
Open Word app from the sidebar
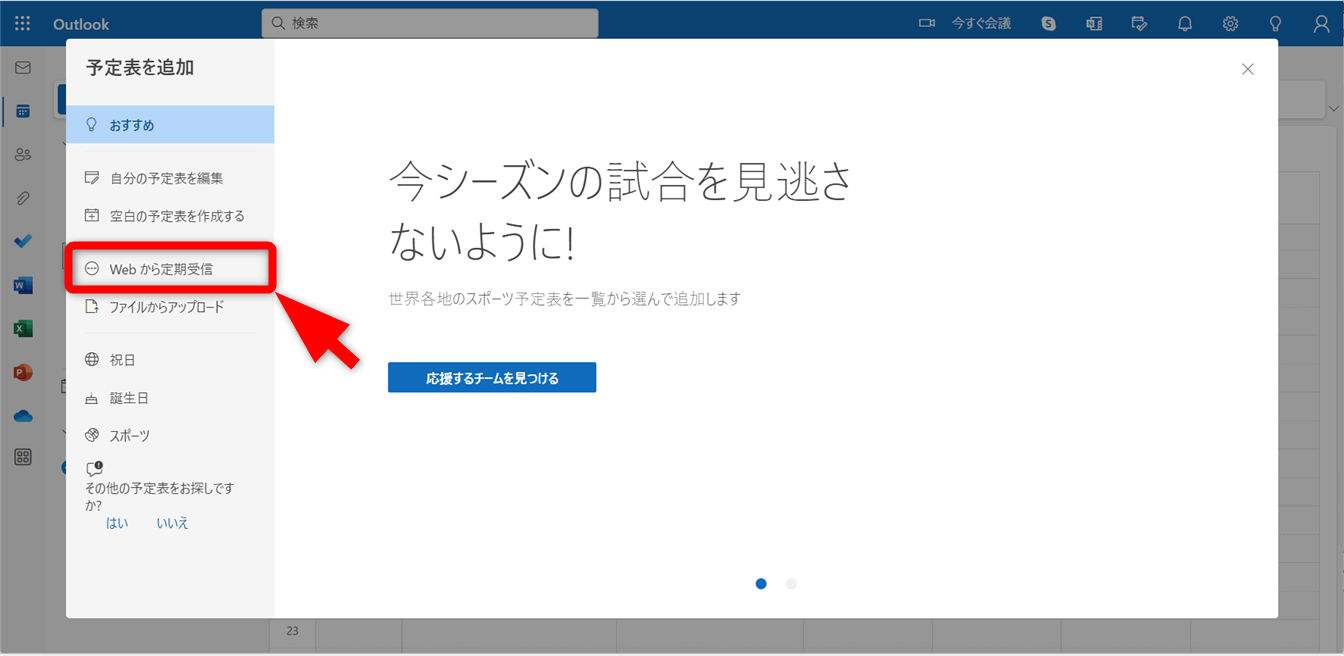[22, 286]
